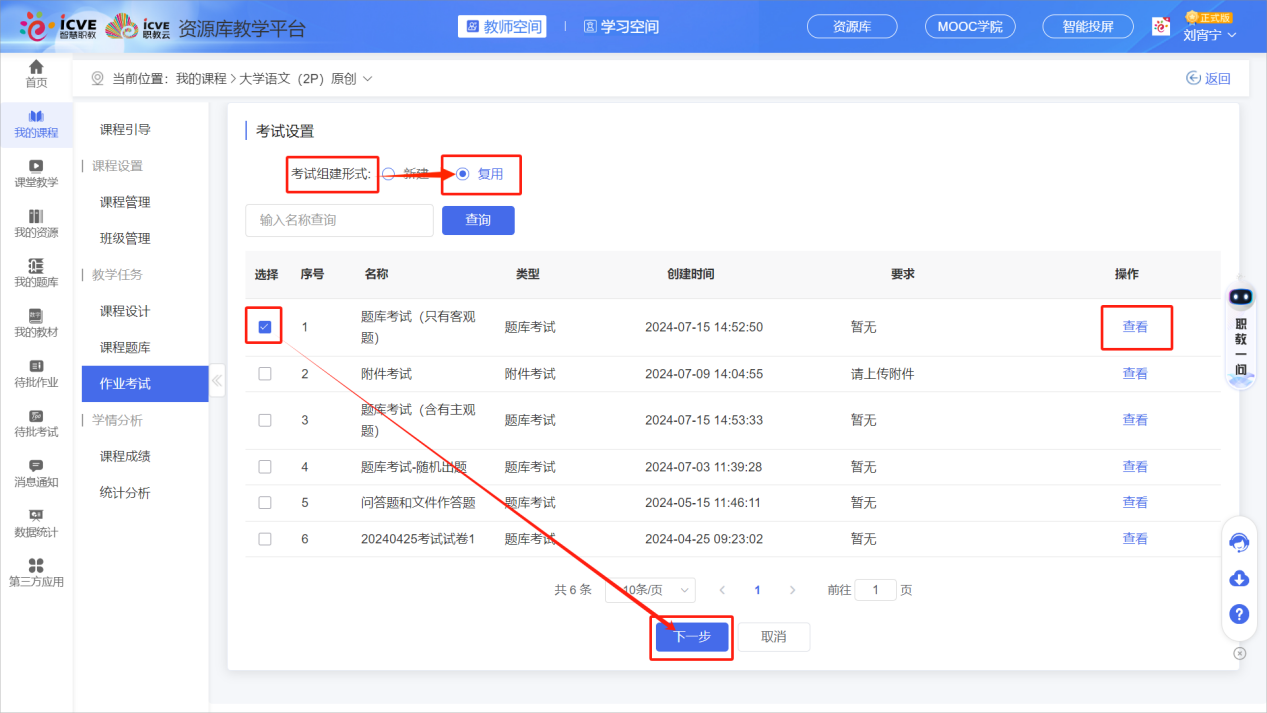The image size is (1267, 713).
Task: Select the 新建 radio button
Action: tap(389, 174)
